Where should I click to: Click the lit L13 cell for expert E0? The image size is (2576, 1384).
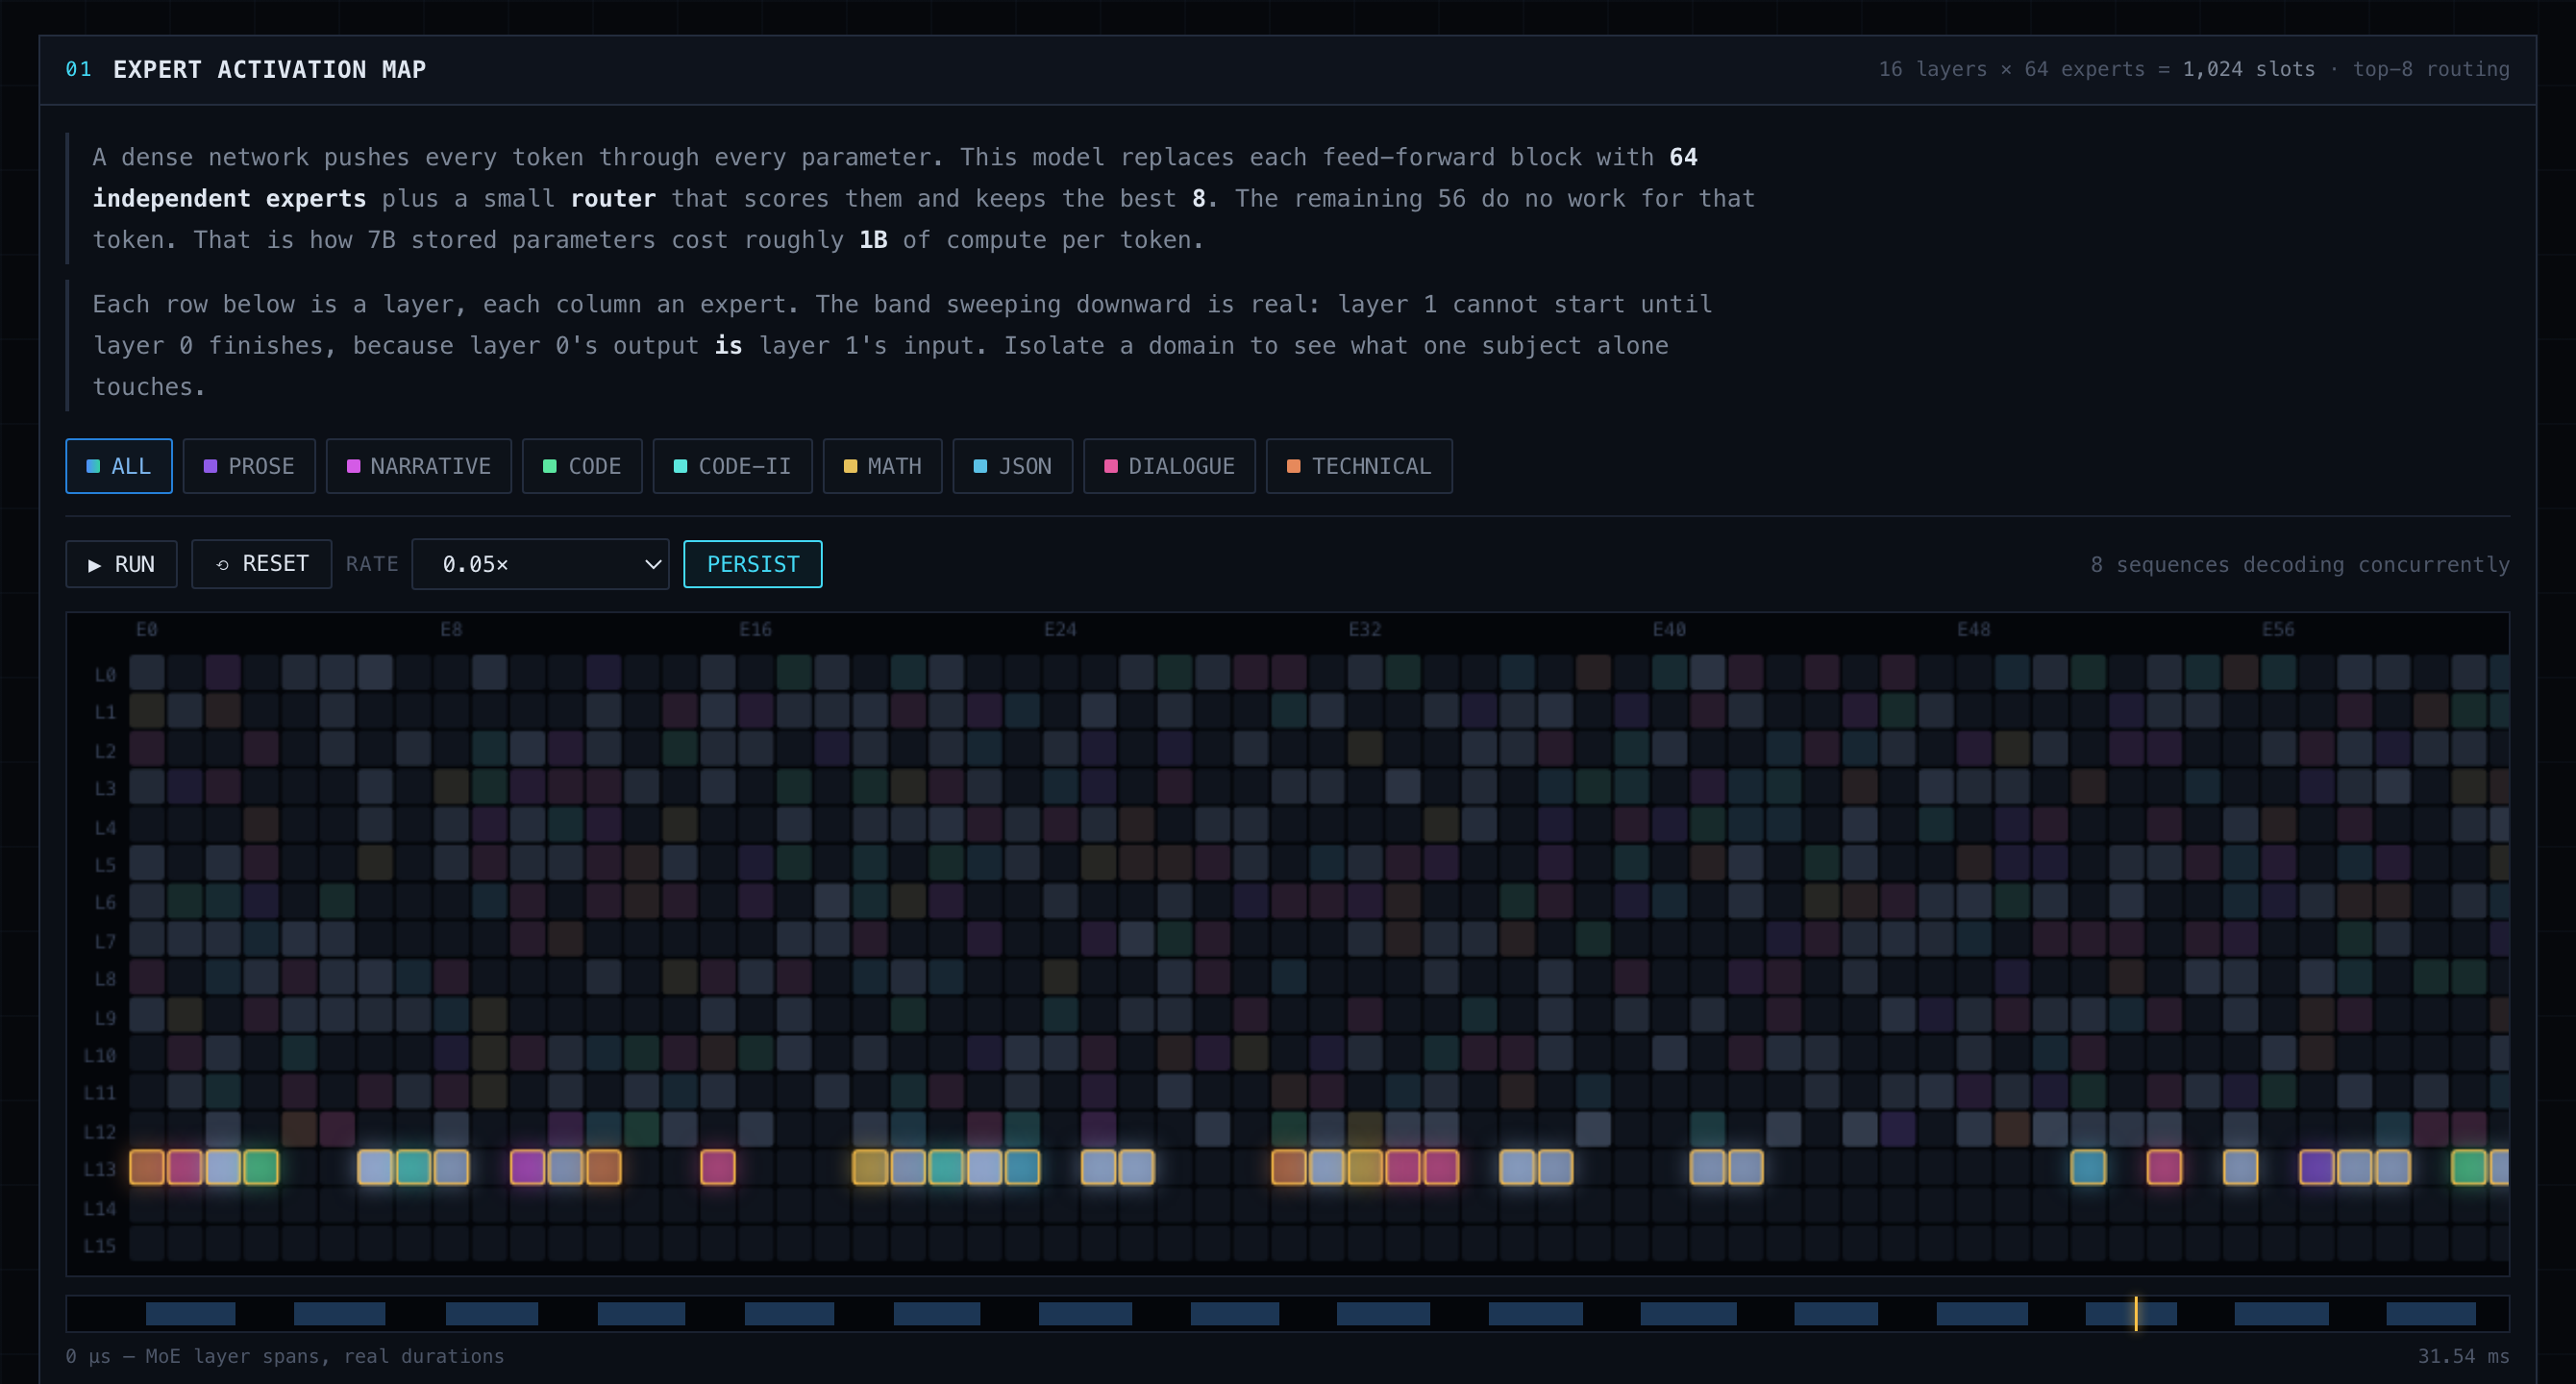point(147,1167)
